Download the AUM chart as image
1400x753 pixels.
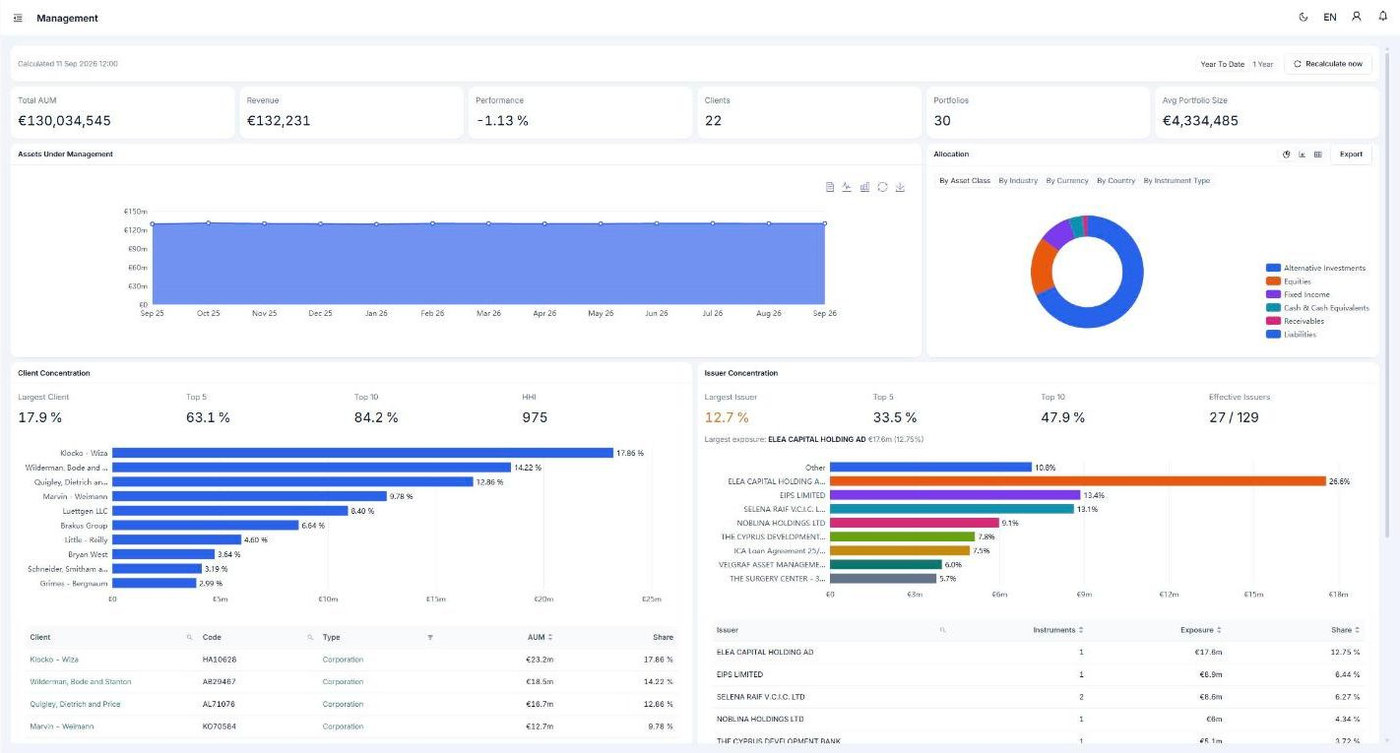click(900, 187)
